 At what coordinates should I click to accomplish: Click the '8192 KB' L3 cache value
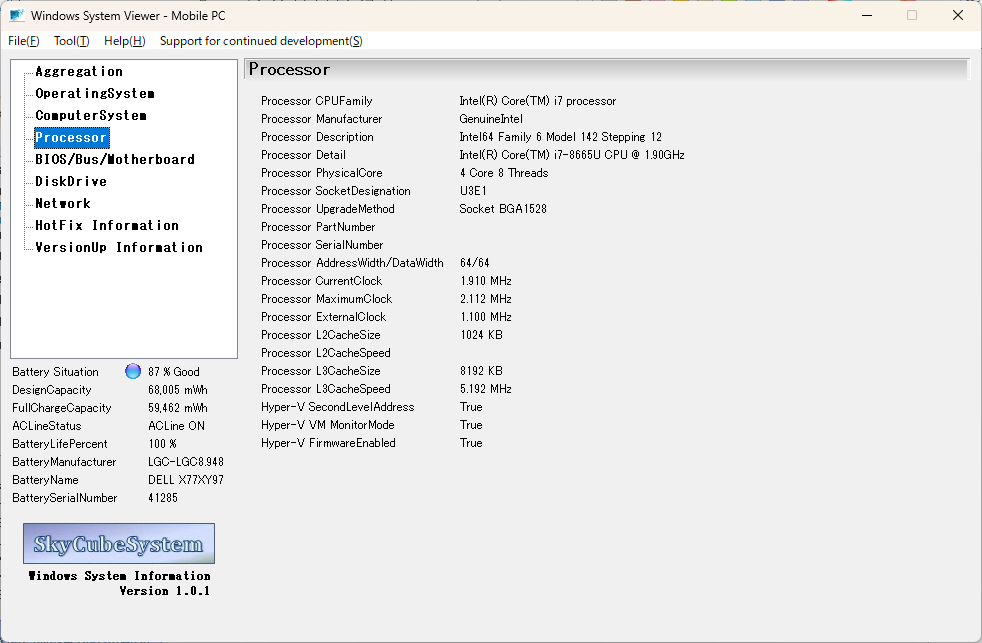[x=482, y=371]
